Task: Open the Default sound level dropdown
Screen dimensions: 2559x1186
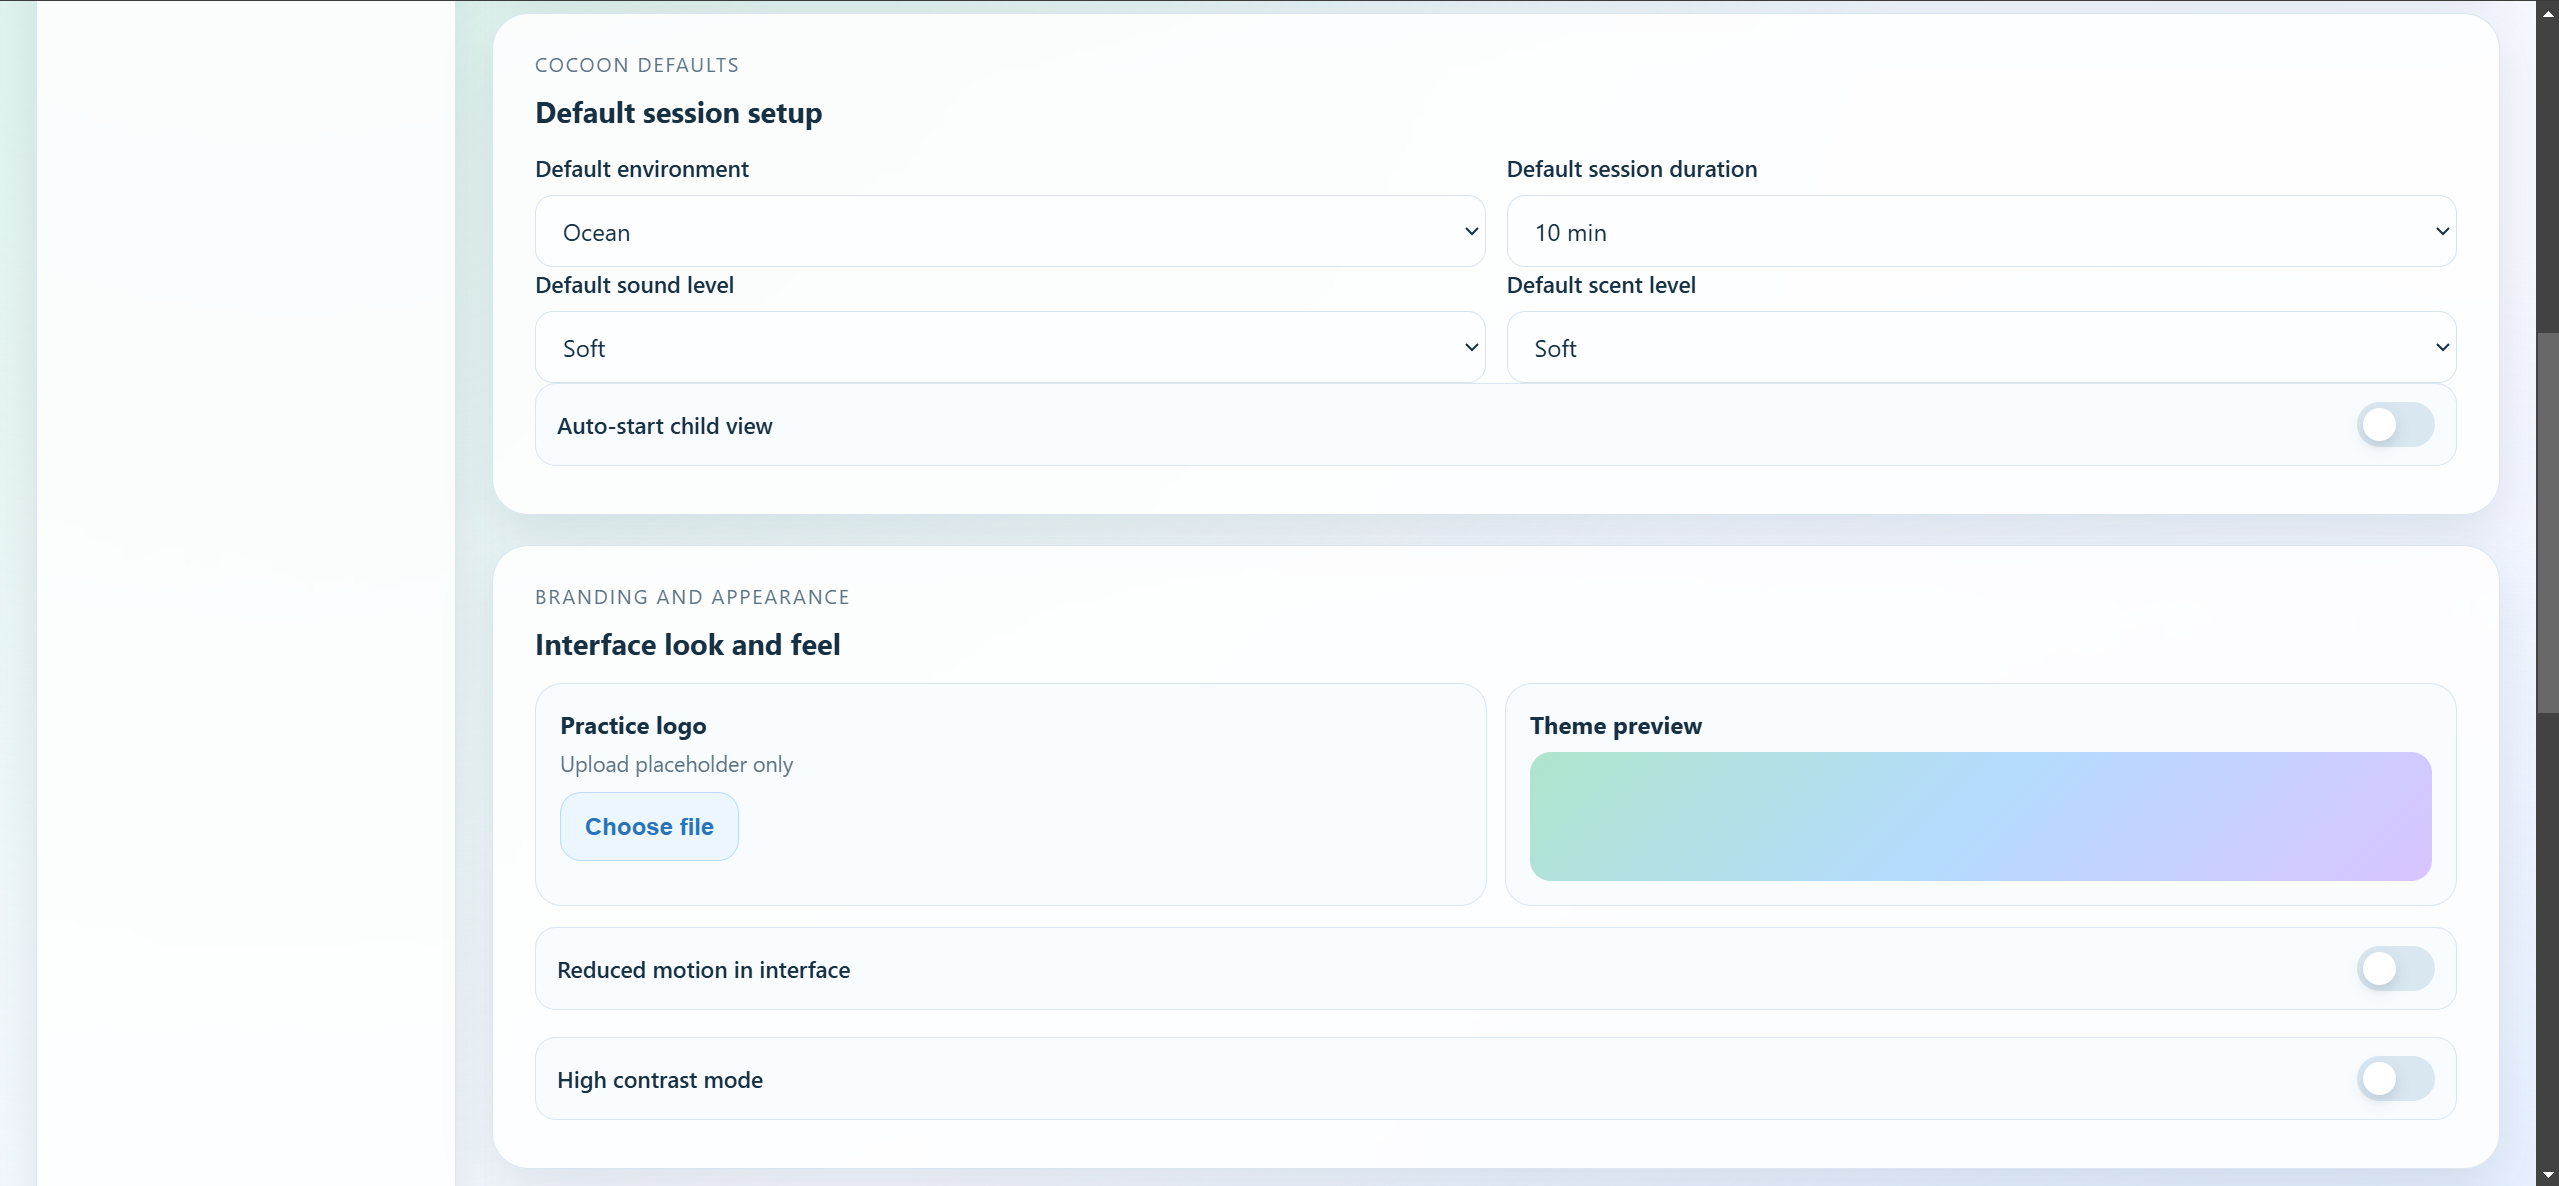Action: 1009,348
